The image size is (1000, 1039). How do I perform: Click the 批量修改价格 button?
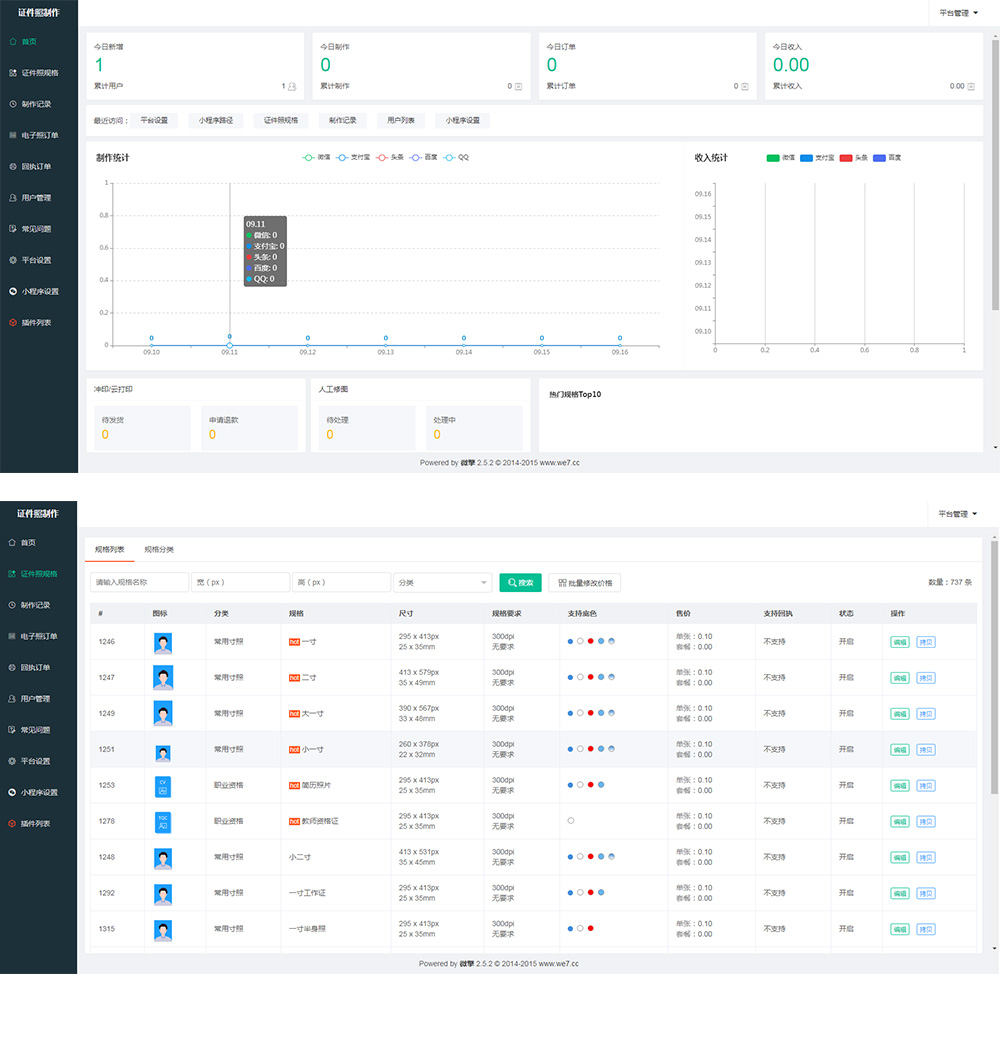tap(584, 582)
